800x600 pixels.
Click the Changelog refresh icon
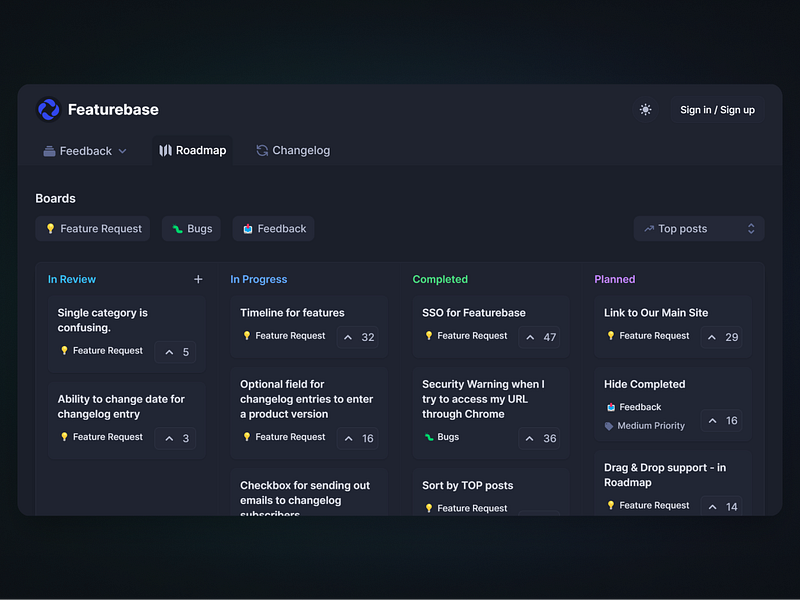point(260,150)
